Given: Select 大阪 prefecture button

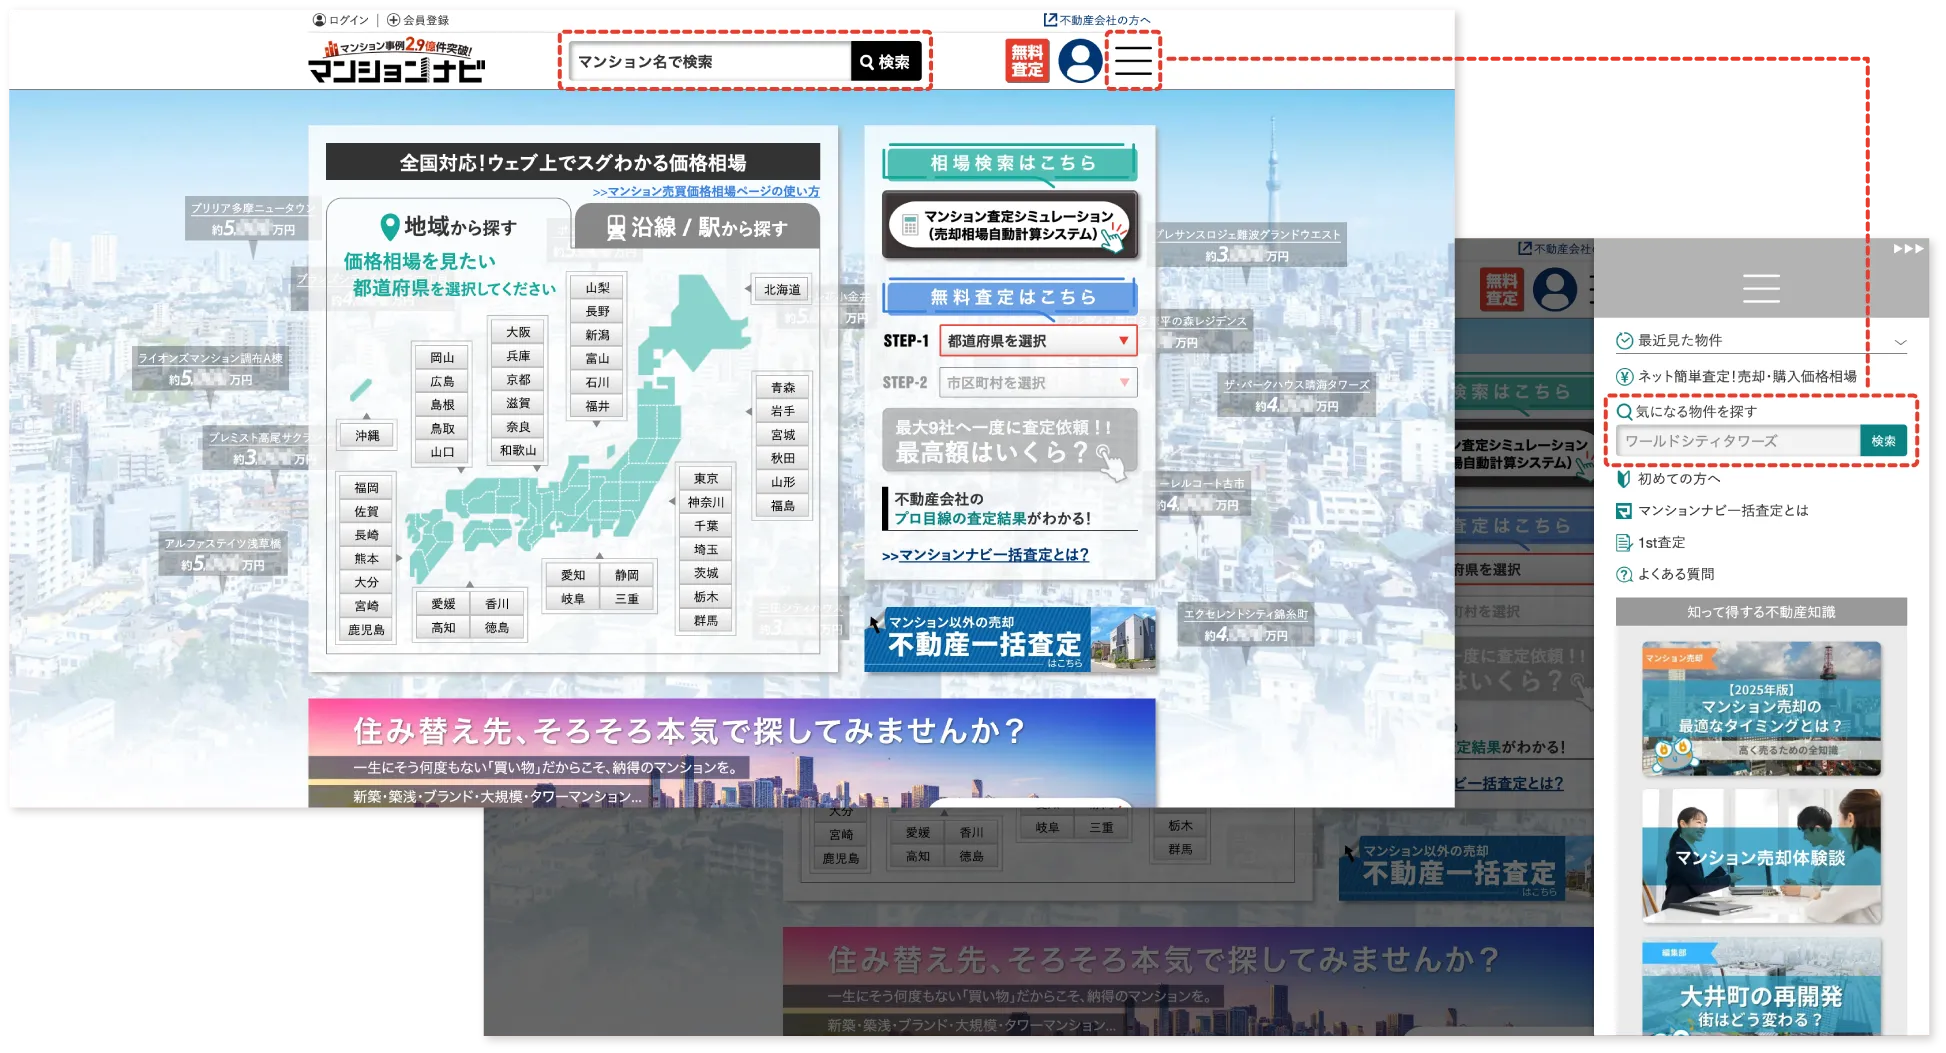Looking at the screenshot, I should 518,332.
